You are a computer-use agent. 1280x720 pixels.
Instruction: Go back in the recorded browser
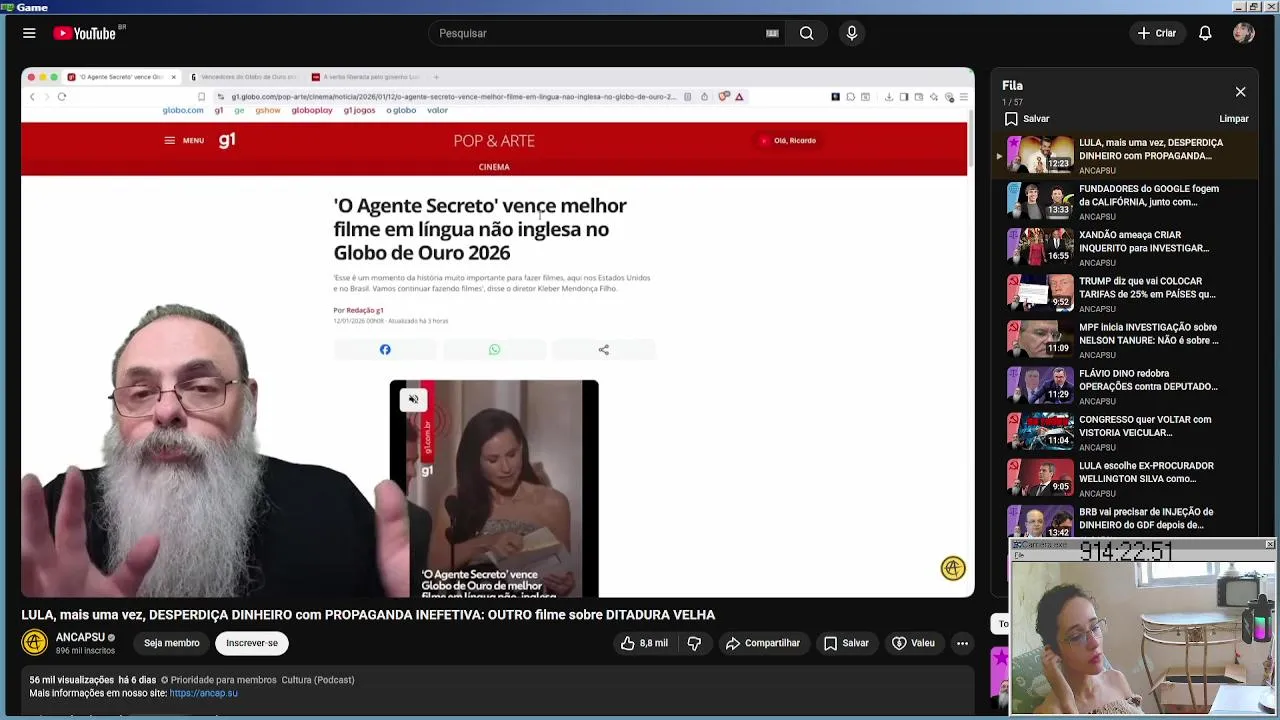click(32, 97)
